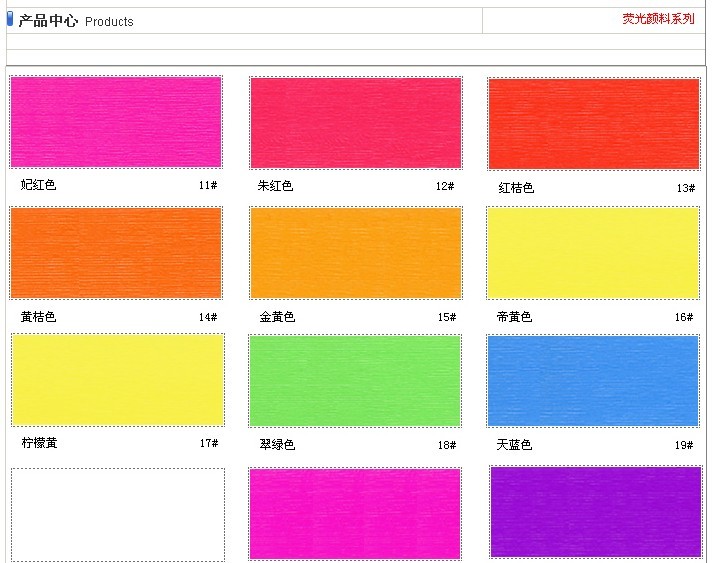Click the empty white swatch box
719x563 pixels.
(x=118, y=515)
